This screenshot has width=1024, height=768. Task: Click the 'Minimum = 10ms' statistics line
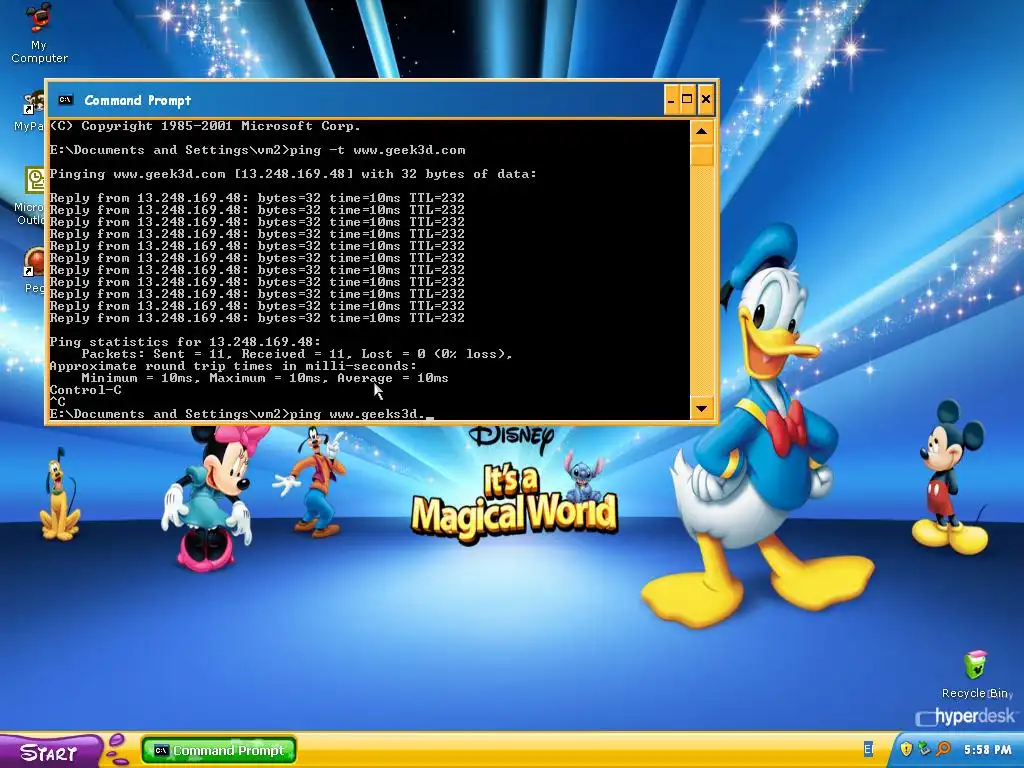264,378
